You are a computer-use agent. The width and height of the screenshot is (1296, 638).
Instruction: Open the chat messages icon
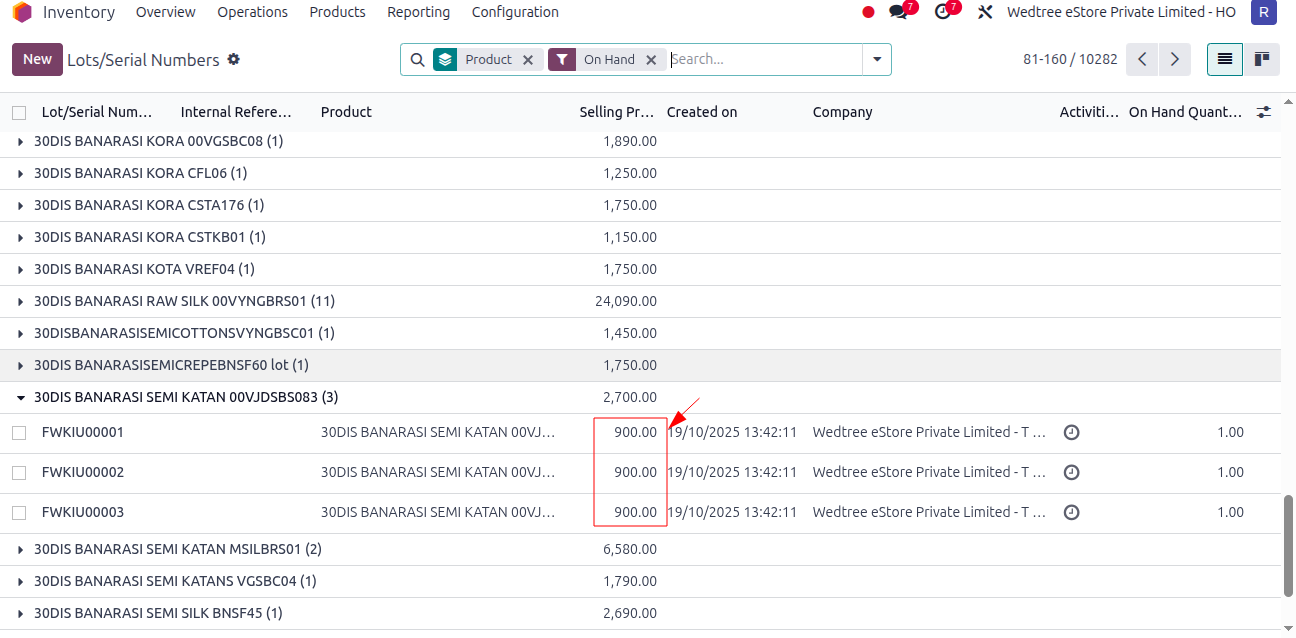tap(898, 13)
